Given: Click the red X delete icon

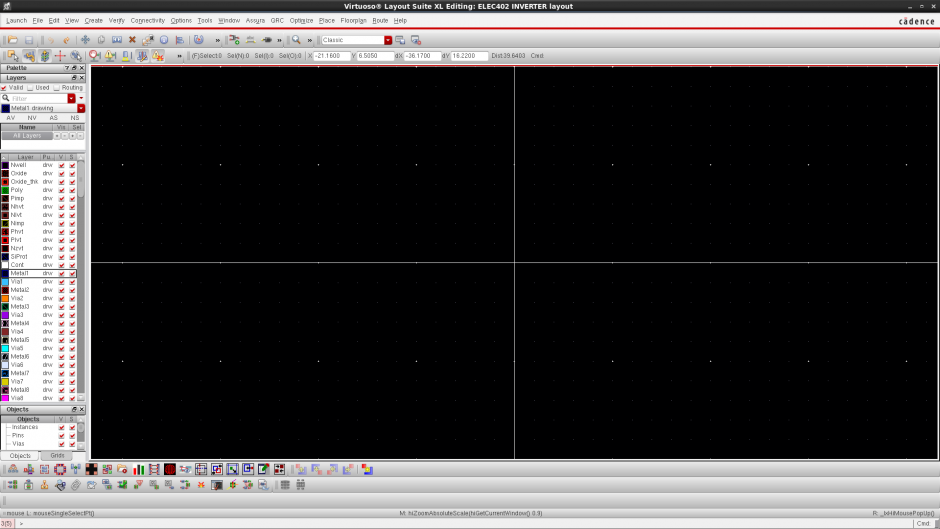Looking at the screenshot, I should tap(132, 40).
